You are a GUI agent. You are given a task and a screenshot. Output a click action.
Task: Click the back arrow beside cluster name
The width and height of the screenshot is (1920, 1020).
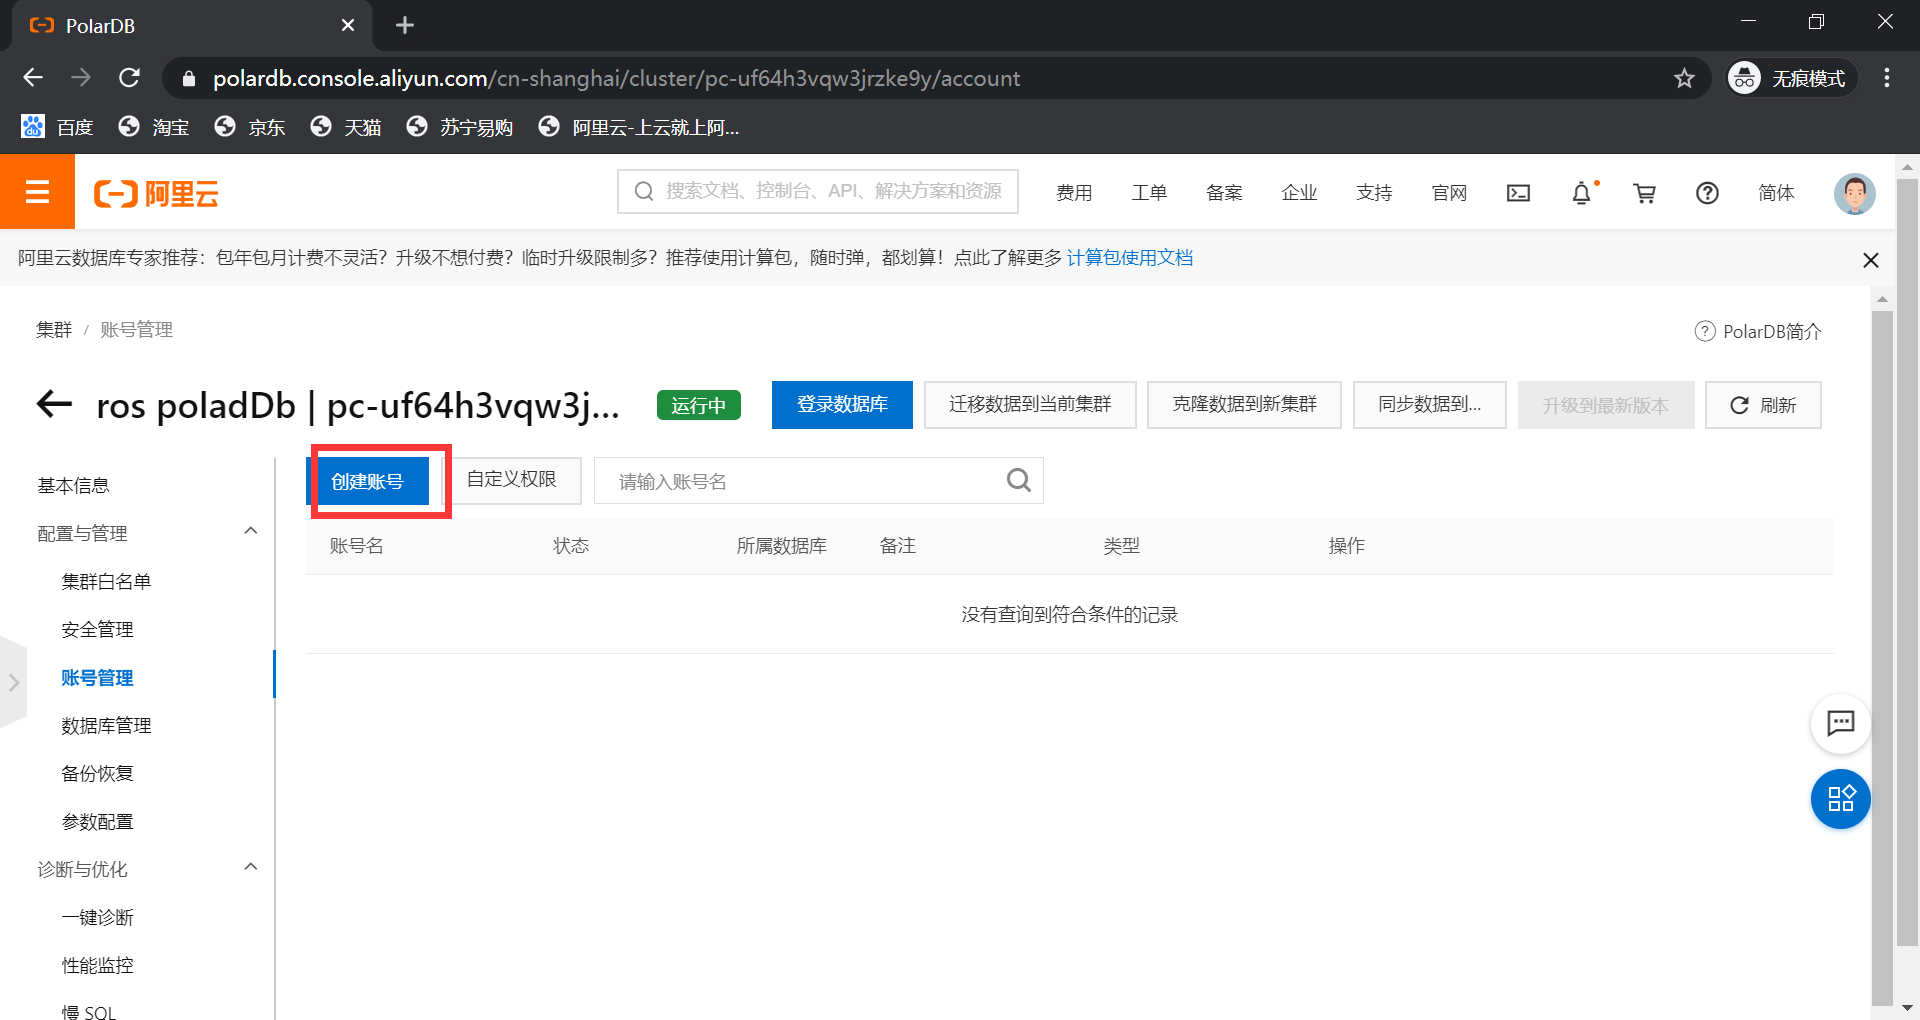pos(54,404)
